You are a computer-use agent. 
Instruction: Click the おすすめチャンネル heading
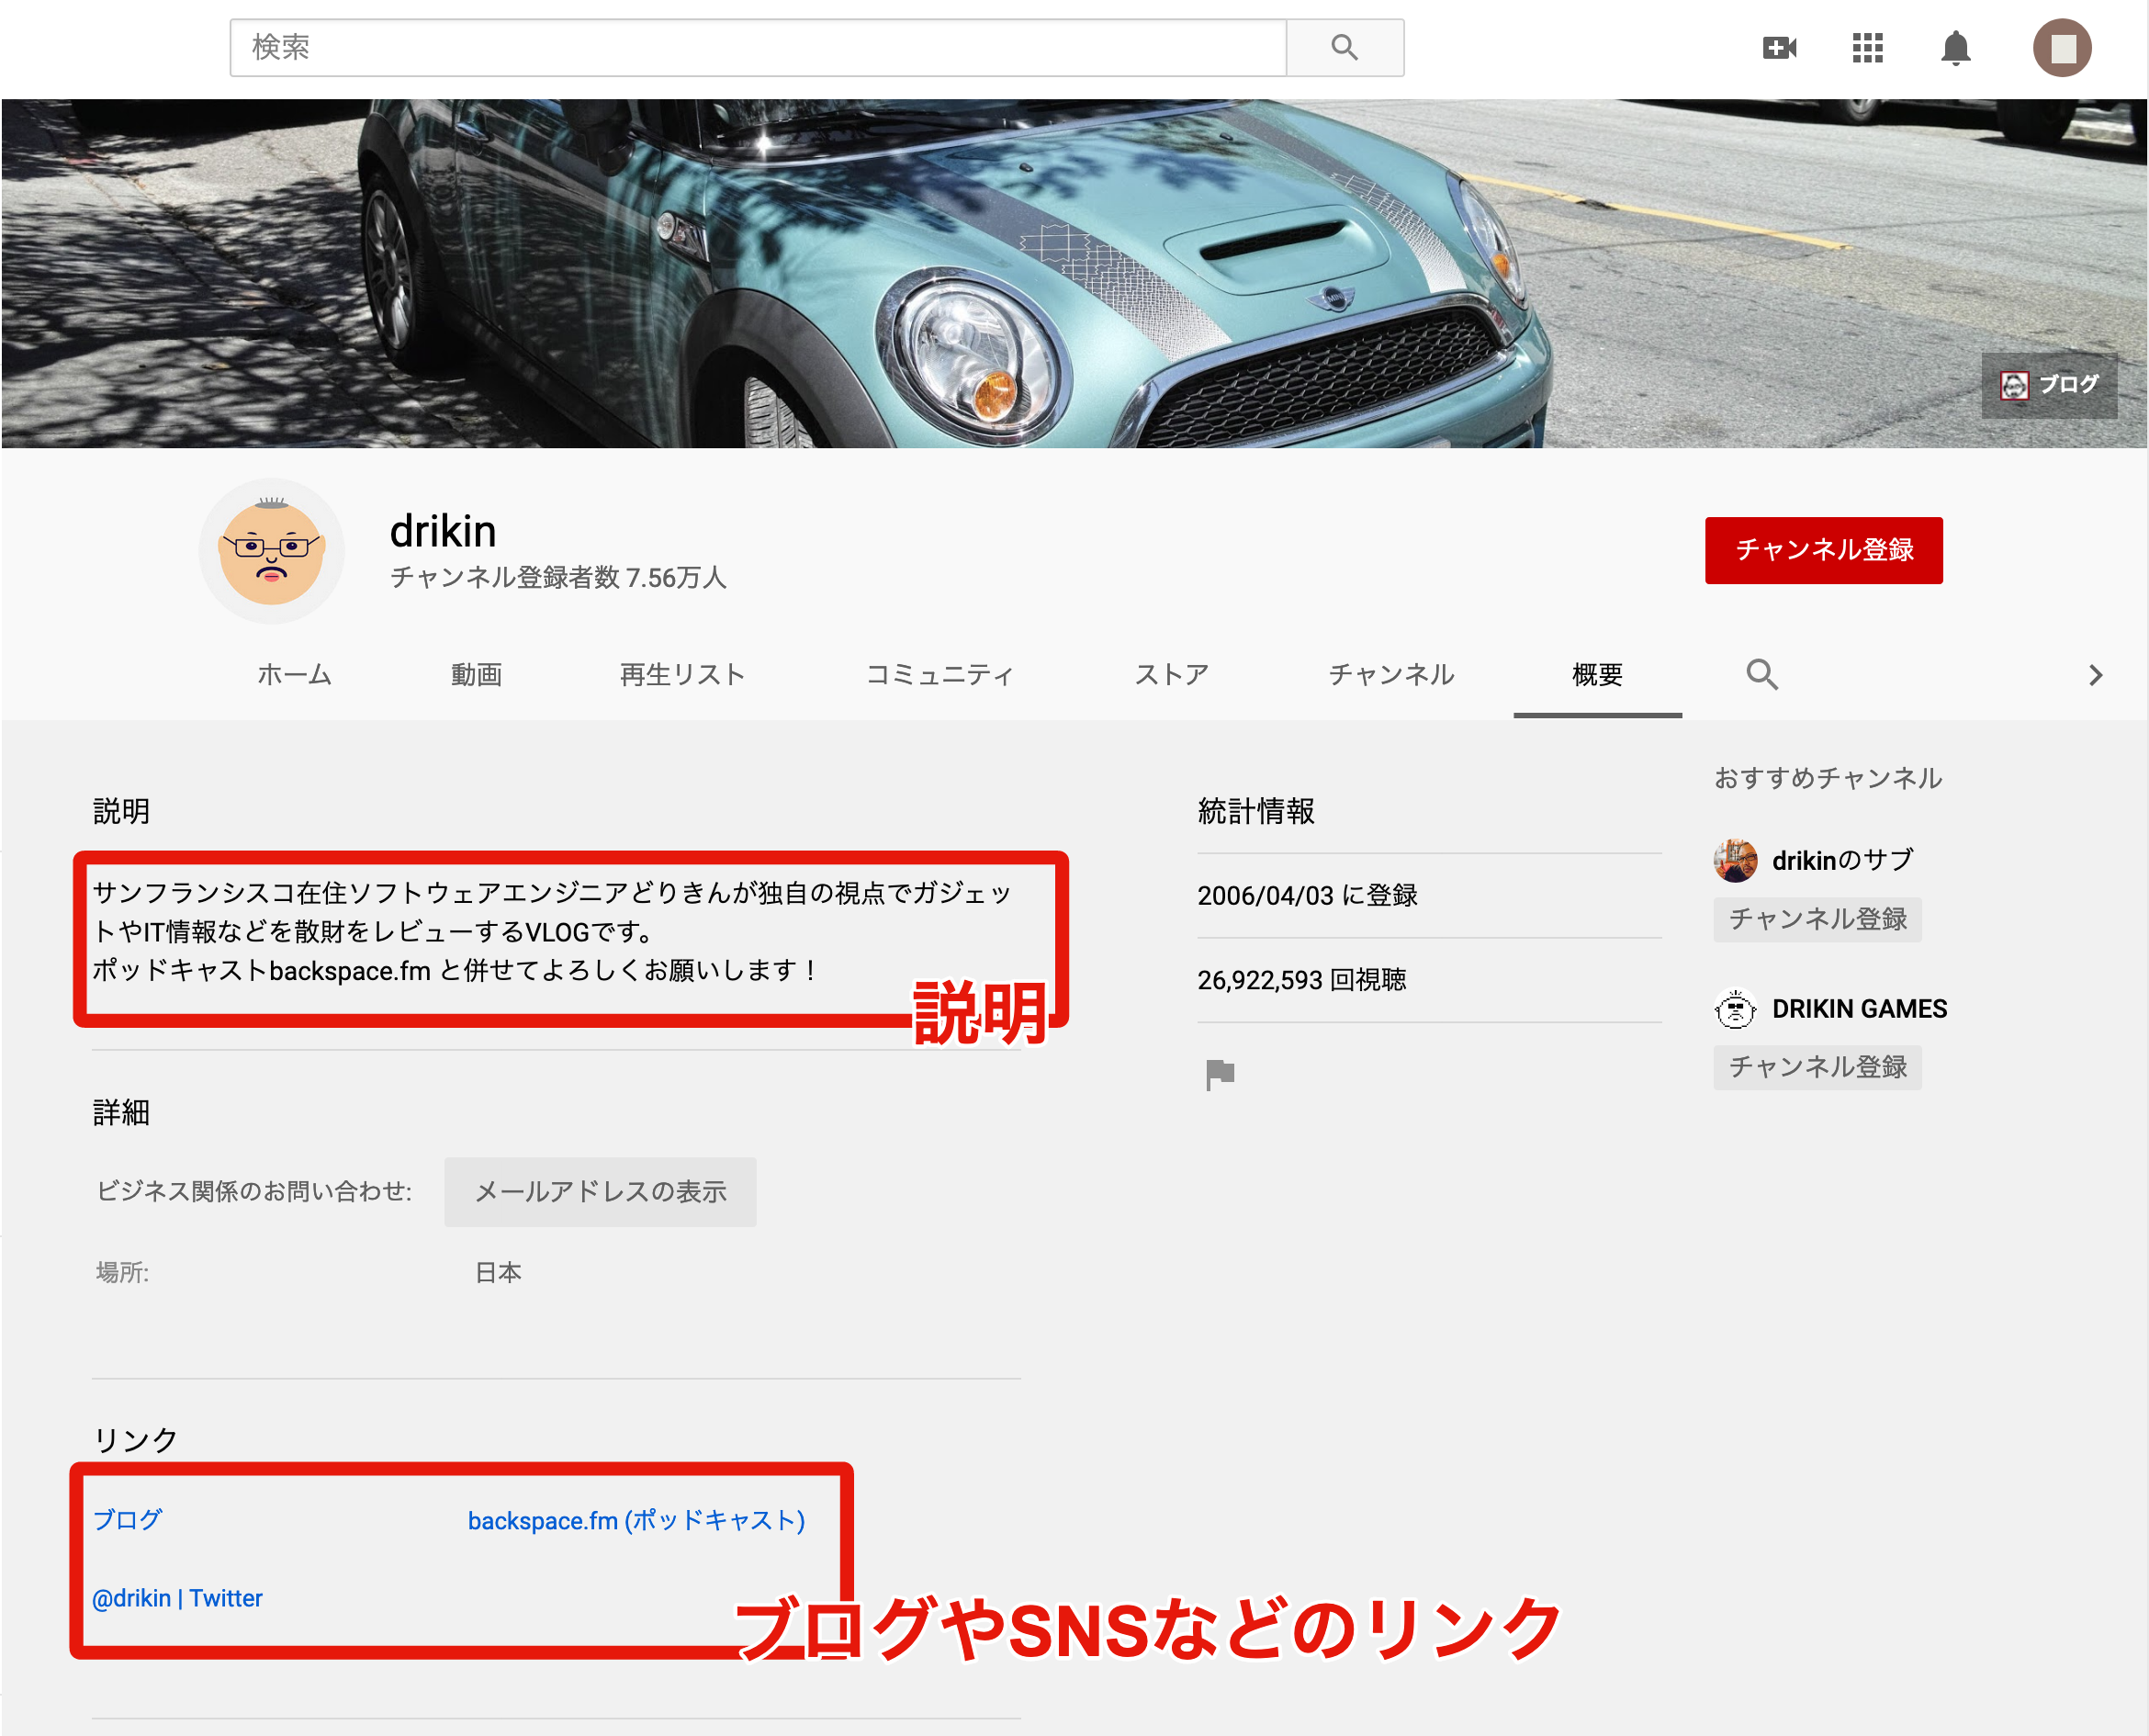click(x=1828, y=778)
